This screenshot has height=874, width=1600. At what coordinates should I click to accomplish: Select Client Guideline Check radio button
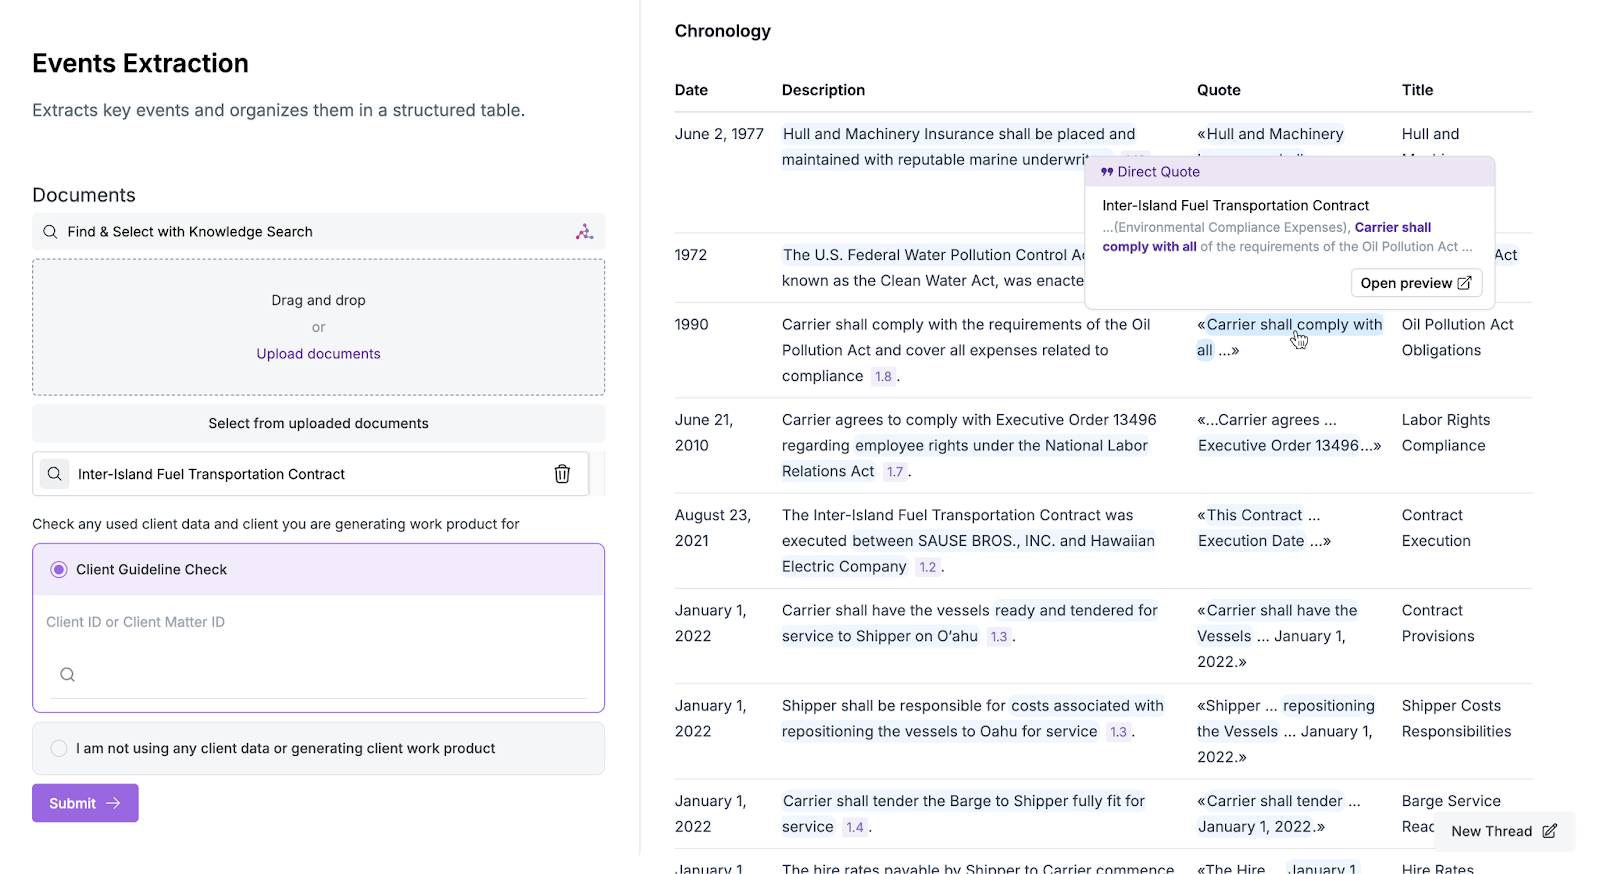coord(59,570)
